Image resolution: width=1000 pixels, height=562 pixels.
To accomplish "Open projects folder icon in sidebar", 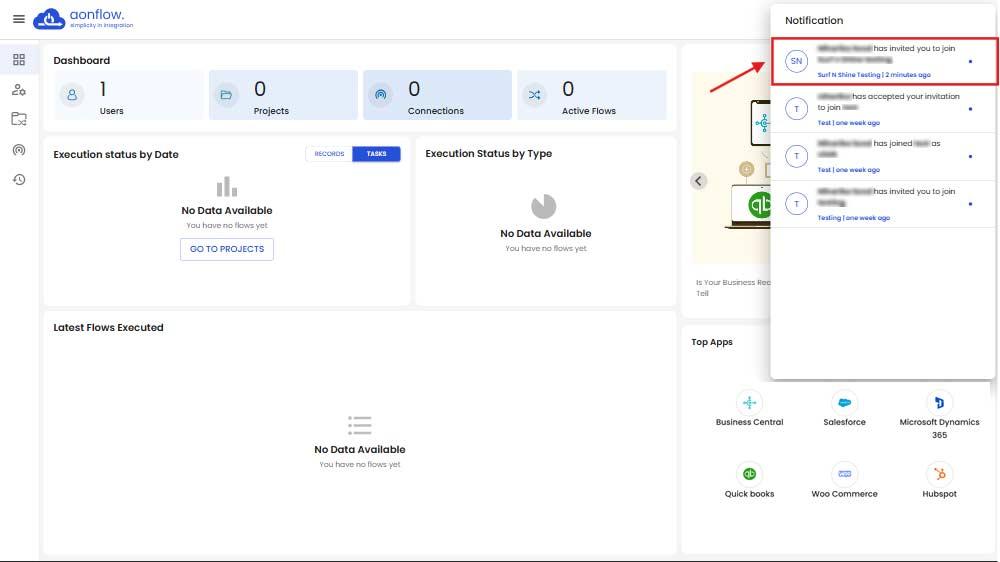I will (x=18, y=120).
